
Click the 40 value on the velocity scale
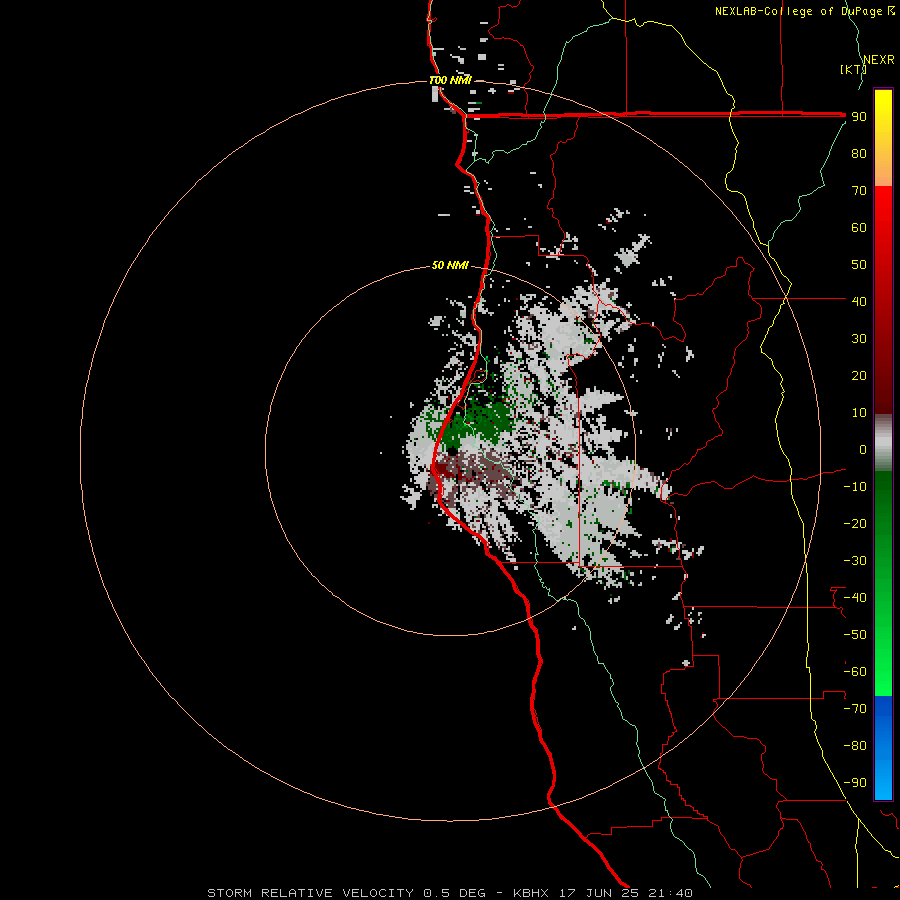(x=859, y=302)
